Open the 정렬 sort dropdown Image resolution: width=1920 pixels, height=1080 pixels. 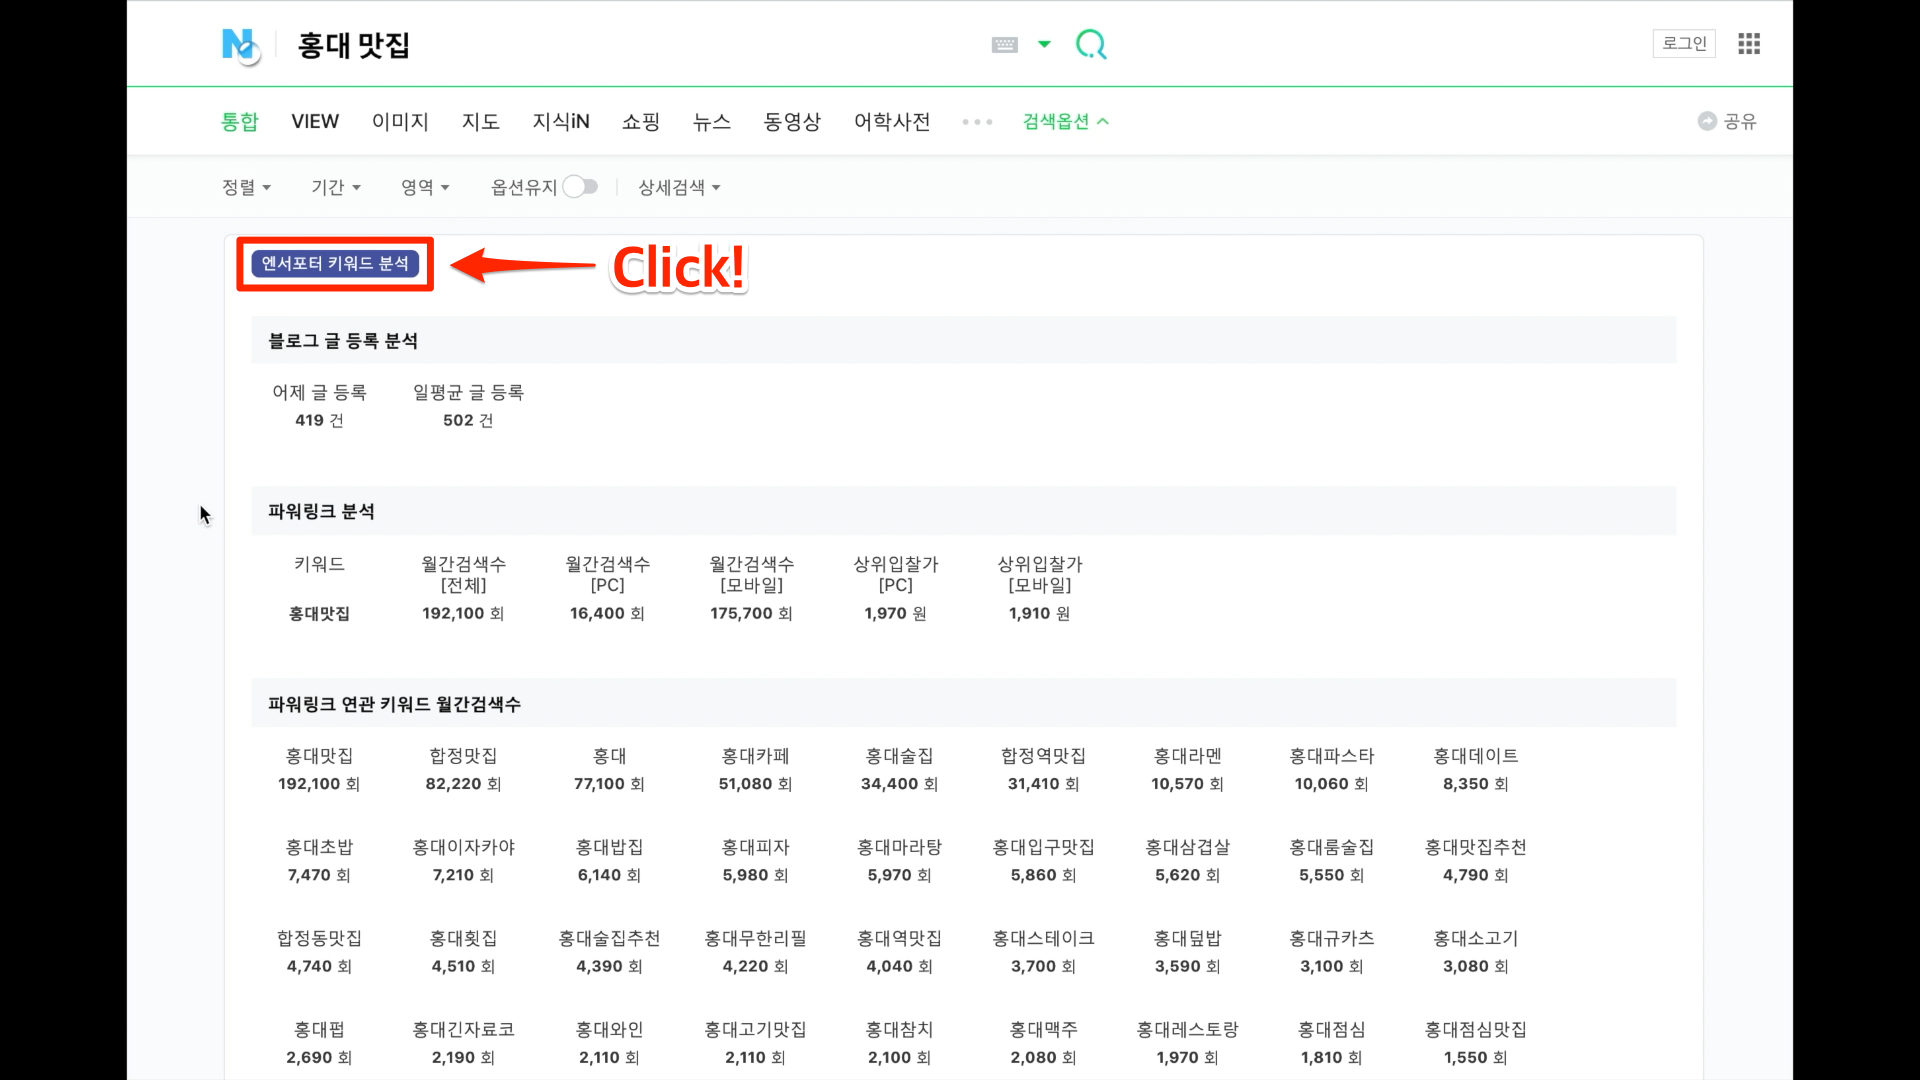[246, 187]
